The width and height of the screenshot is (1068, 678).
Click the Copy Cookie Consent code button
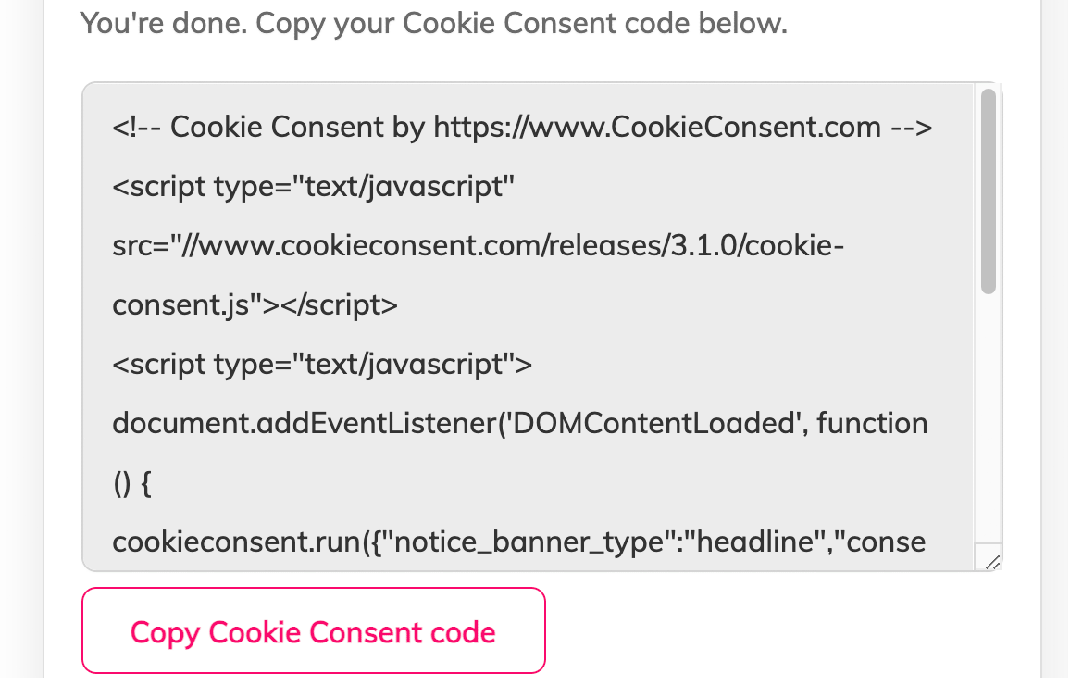coord(313,632)
